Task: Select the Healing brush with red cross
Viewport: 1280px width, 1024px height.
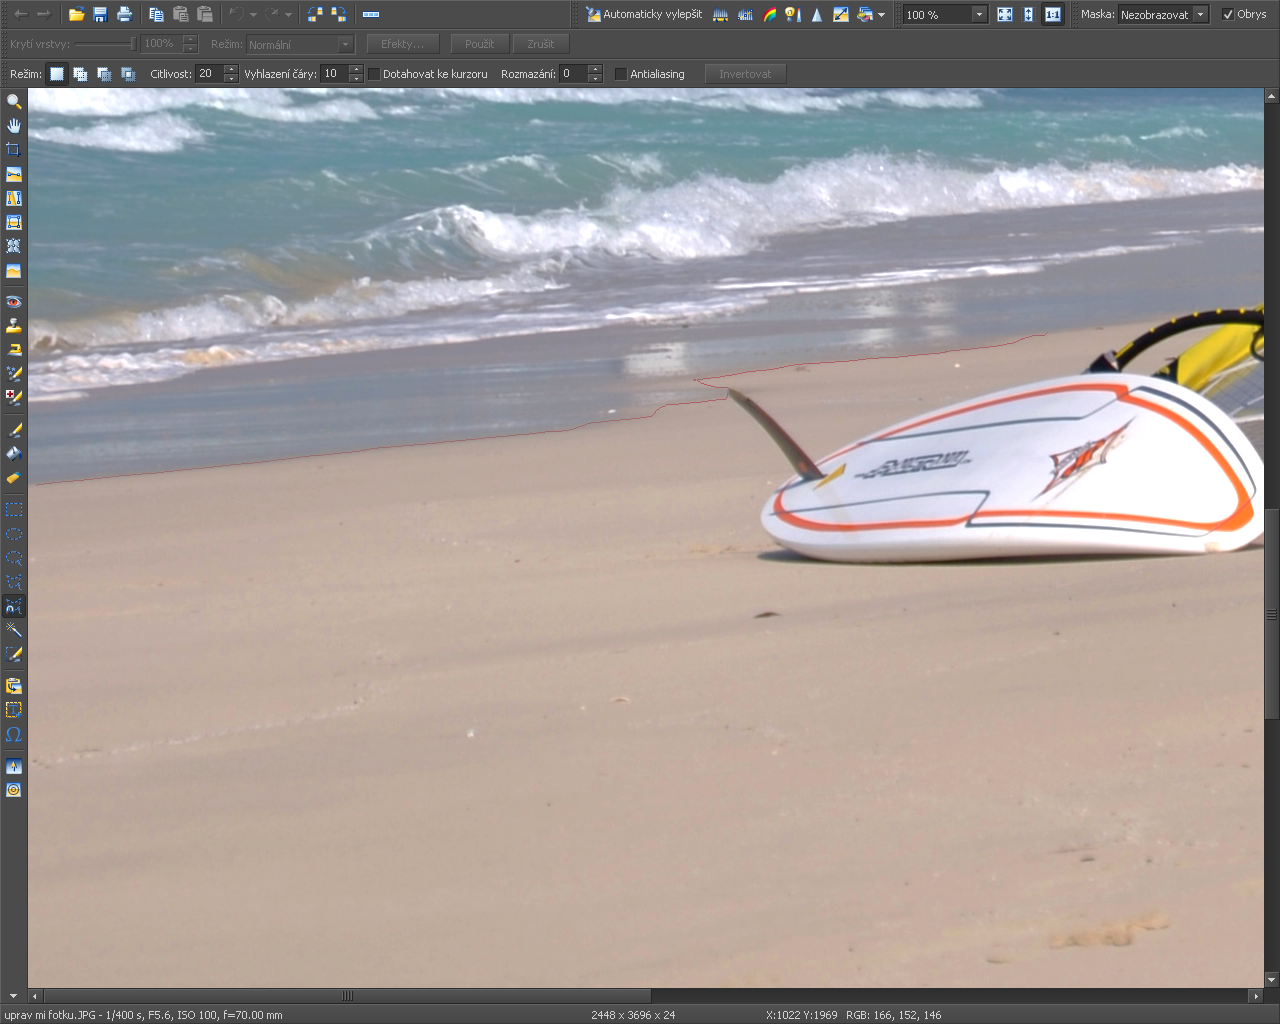Action: point(14,397)
